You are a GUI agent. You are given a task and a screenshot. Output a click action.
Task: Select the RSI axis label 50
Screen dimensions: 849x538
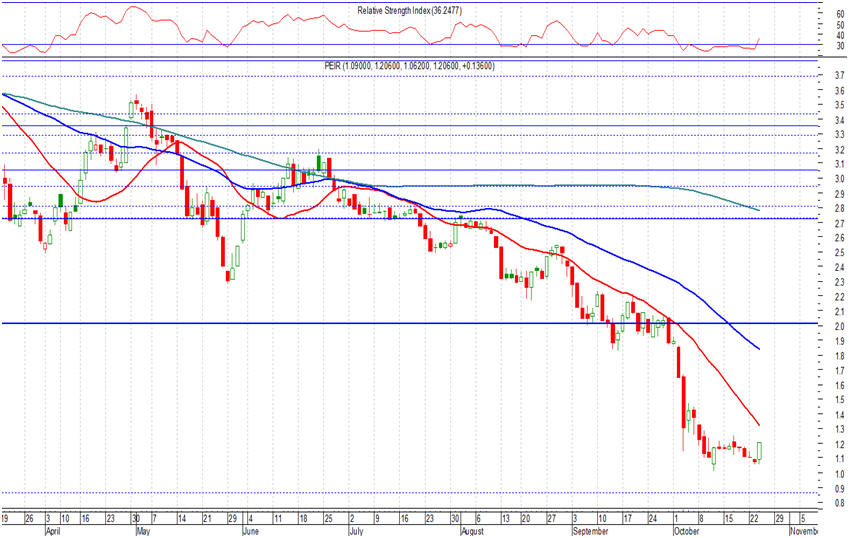pyautogui.click(x=840, y=25)
